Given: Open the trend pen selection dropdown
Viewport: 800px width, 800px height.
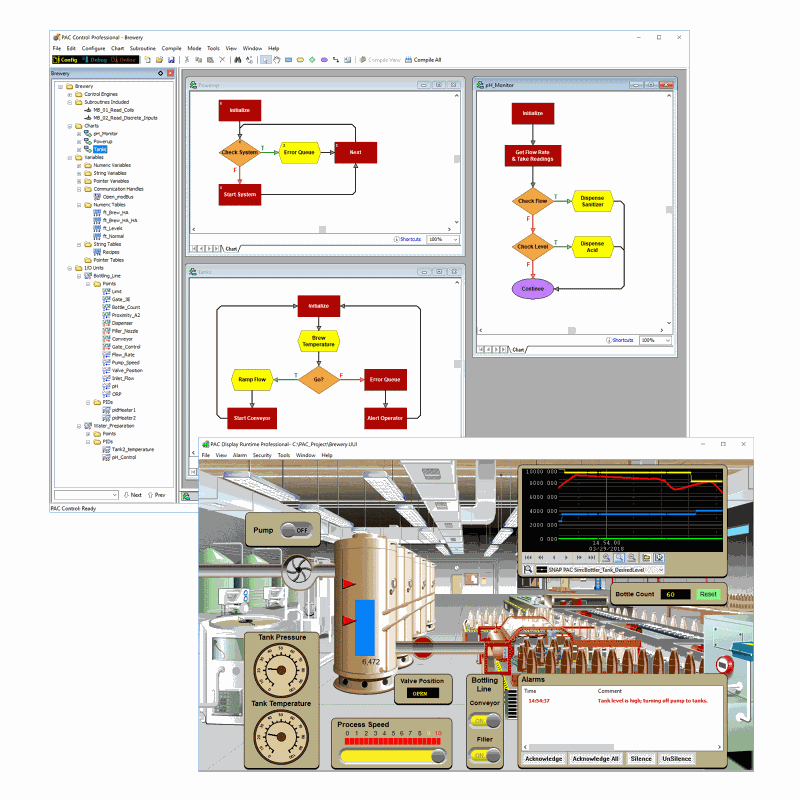Looking at the screenshot, I should (x=660, y=569).
